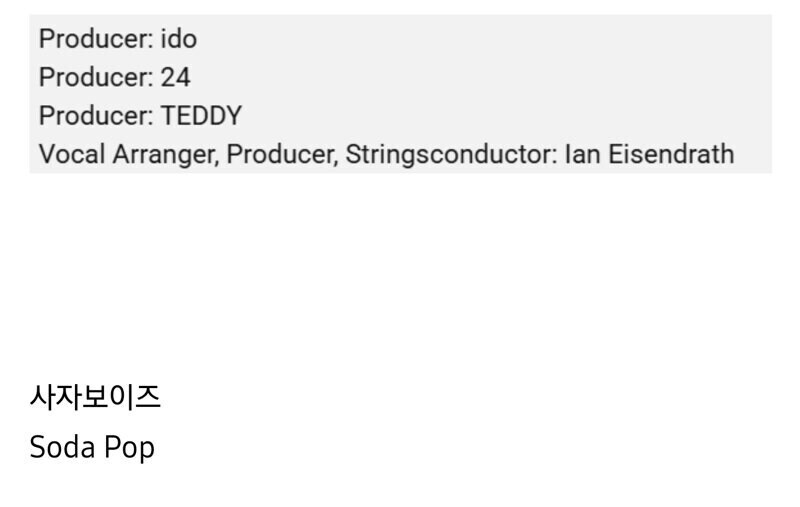This screenshot has height=507, width=800.
Task: Select the "Stringsconductor" role word
Action: (452, 155)
